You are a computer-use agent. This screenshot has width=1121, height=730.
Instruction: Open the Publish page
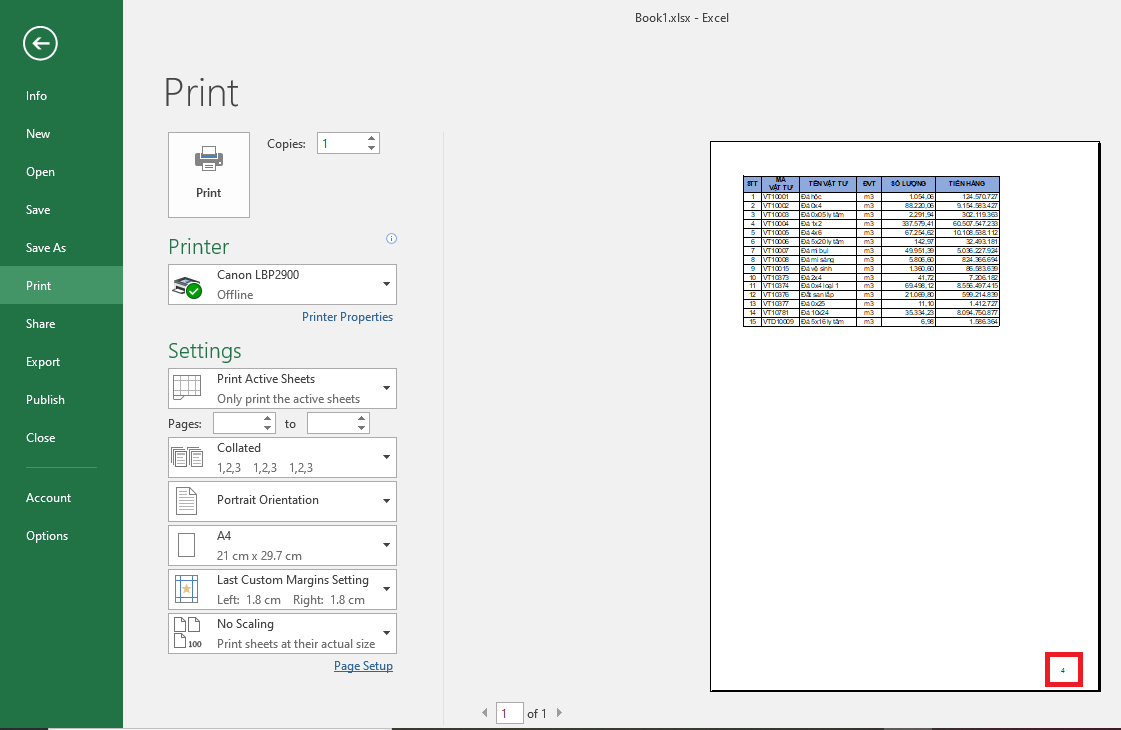61,400
